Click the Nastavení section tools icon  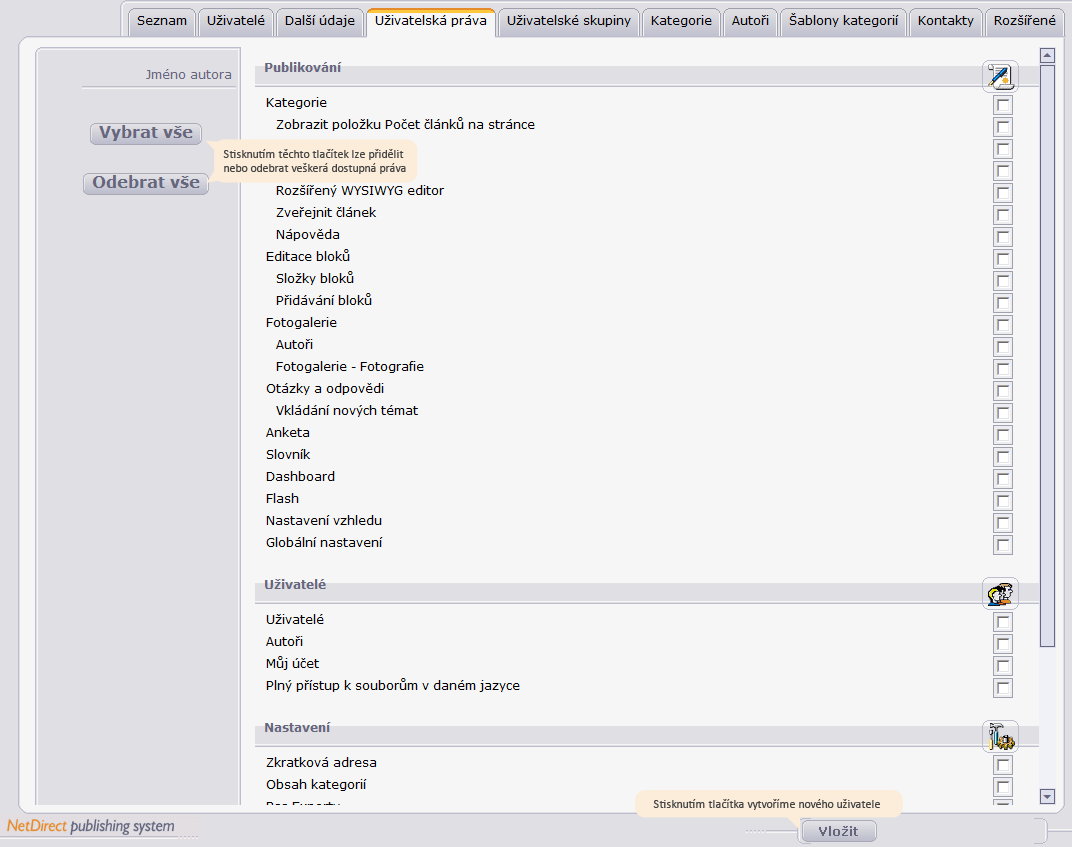pos(1000,736)
